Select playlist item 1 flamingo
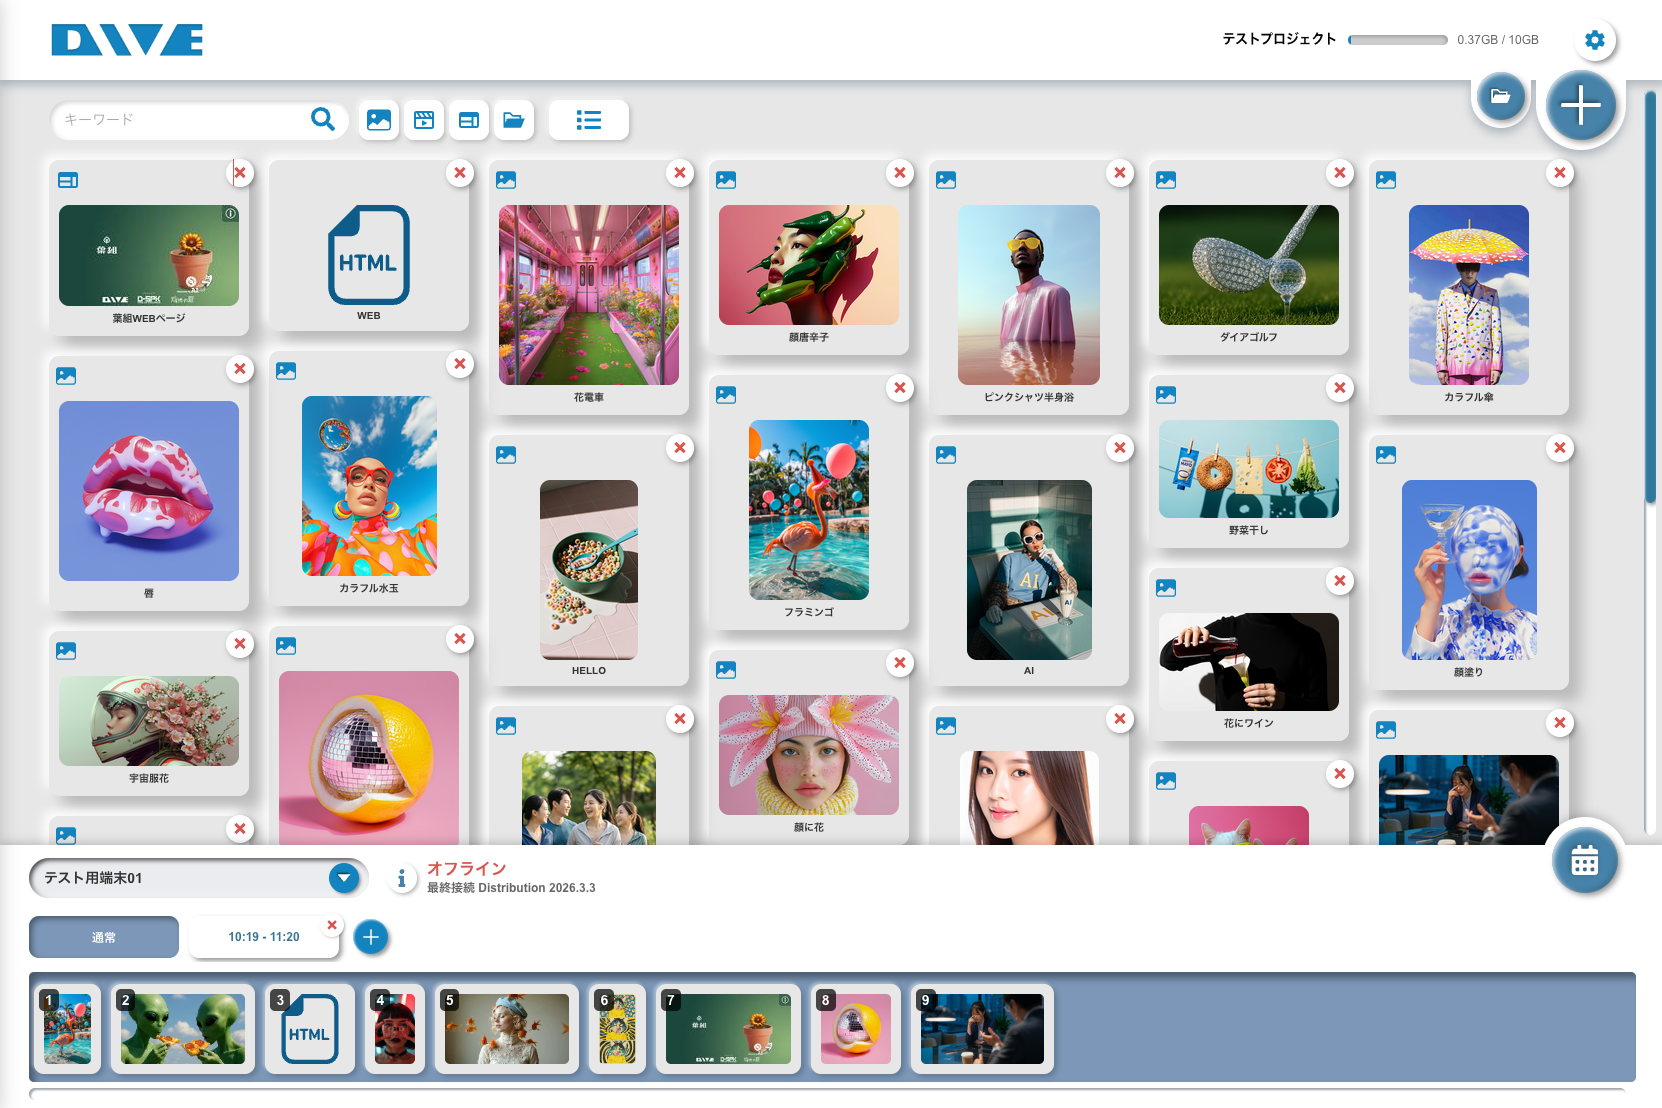 point(67,1029)
